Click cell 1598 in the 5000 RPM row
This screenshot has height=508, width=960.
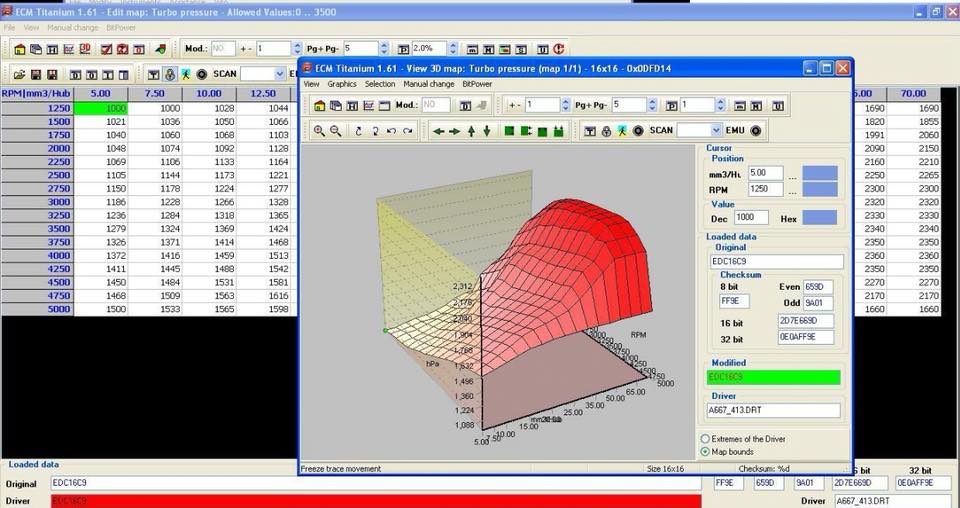tap(263, 309)
